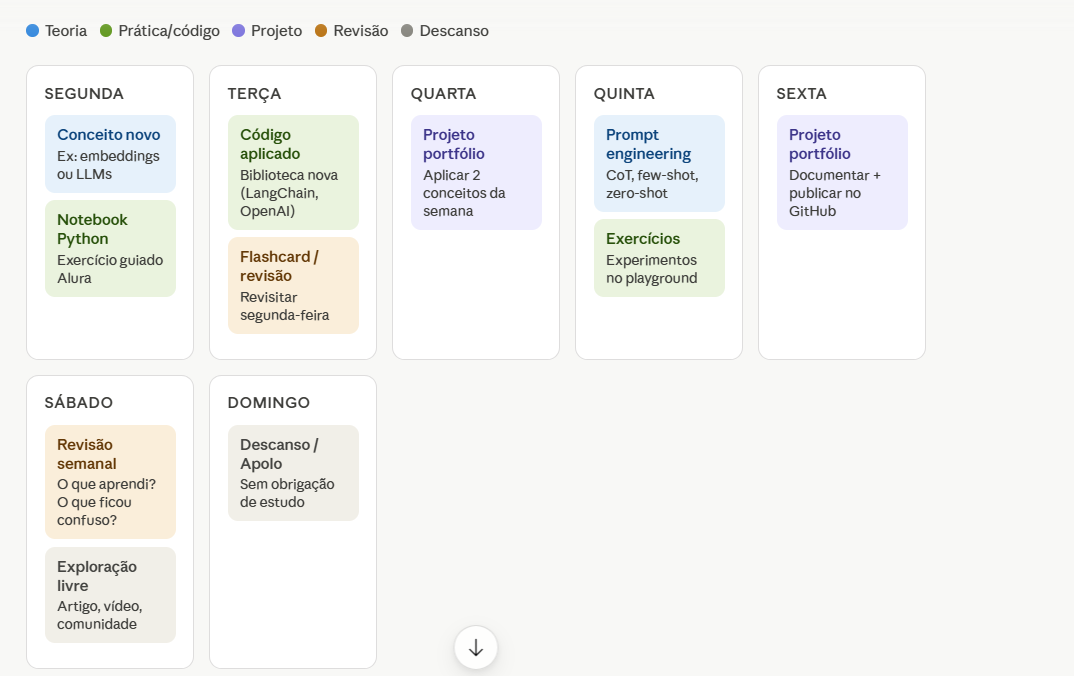Open Quarta's Projeto portfólio card

coord(476,173)
